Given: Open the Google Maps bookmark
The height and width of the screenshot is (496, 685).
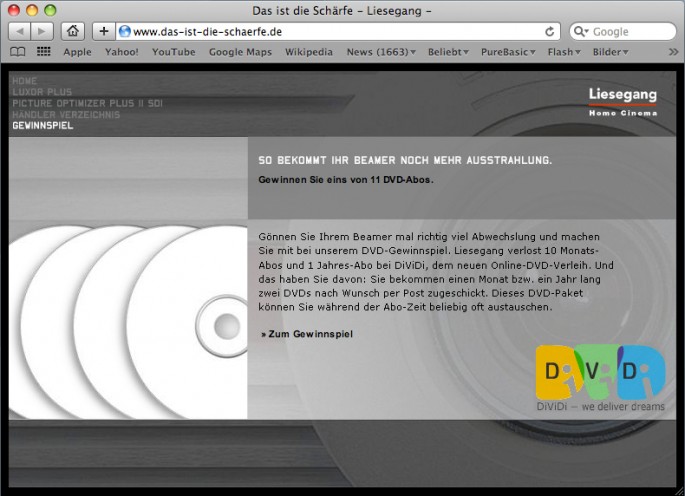Looking at the screenshot, I should tap(240, 52).
